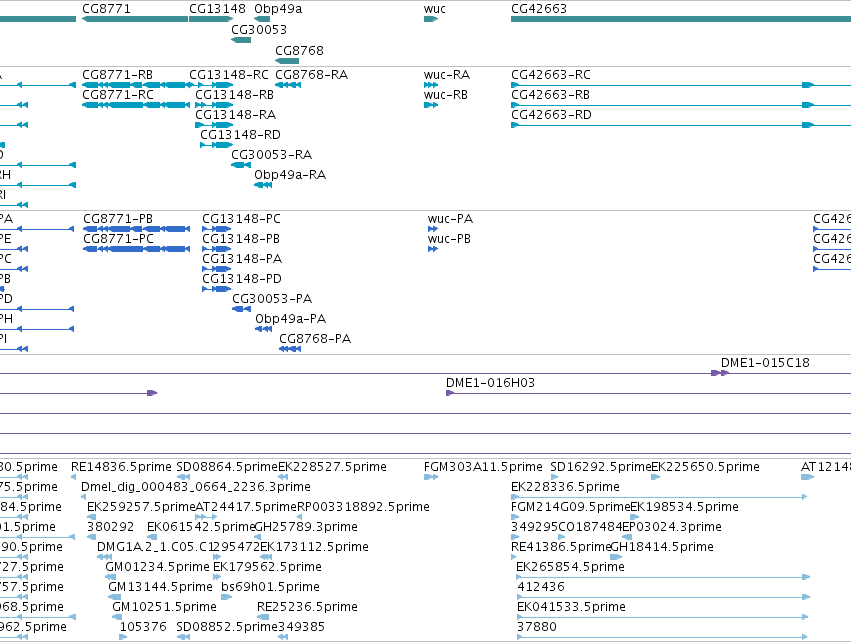Click EST RE41386.5prime
This screenshot has width=851, height=642.
coord(561,547)
